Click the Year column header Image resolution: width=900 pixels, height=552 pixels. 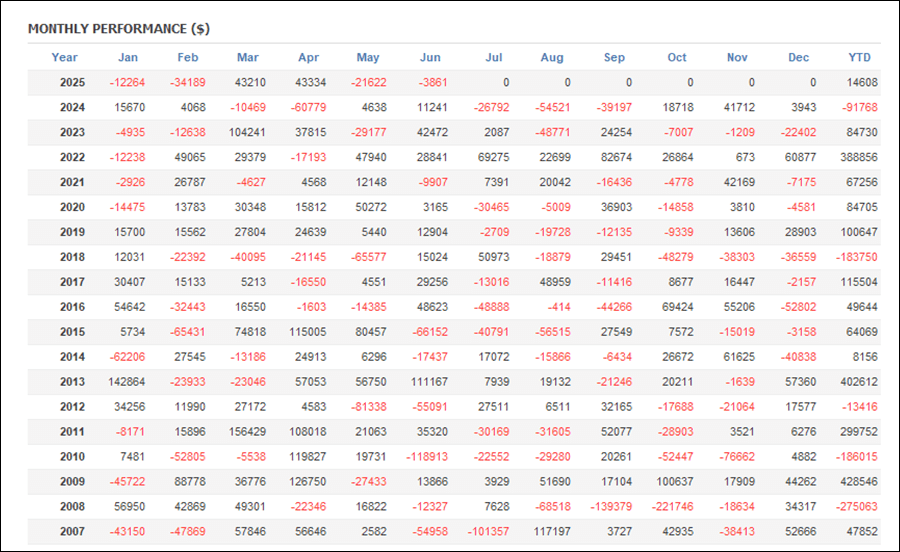[x=64, y=57]
